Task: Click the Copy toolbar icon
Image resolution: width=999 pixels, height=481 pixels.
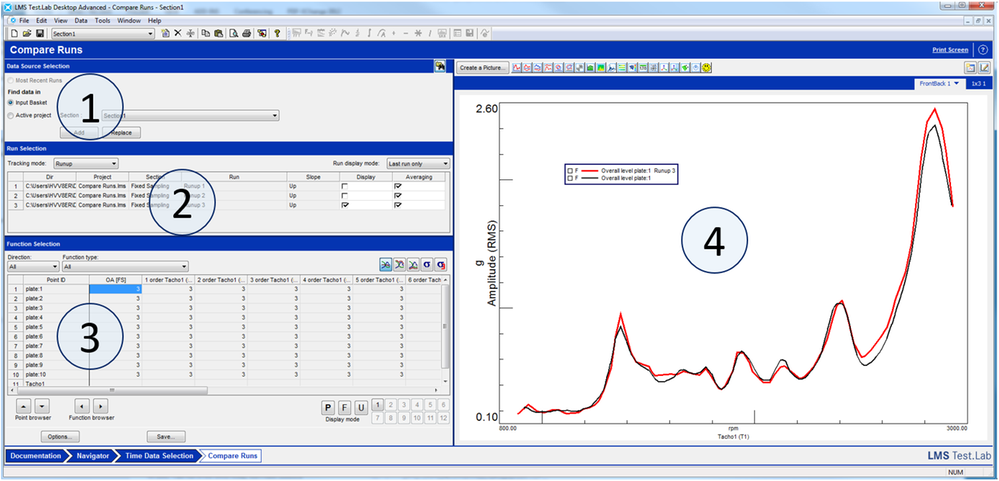Action: (205, 33)
